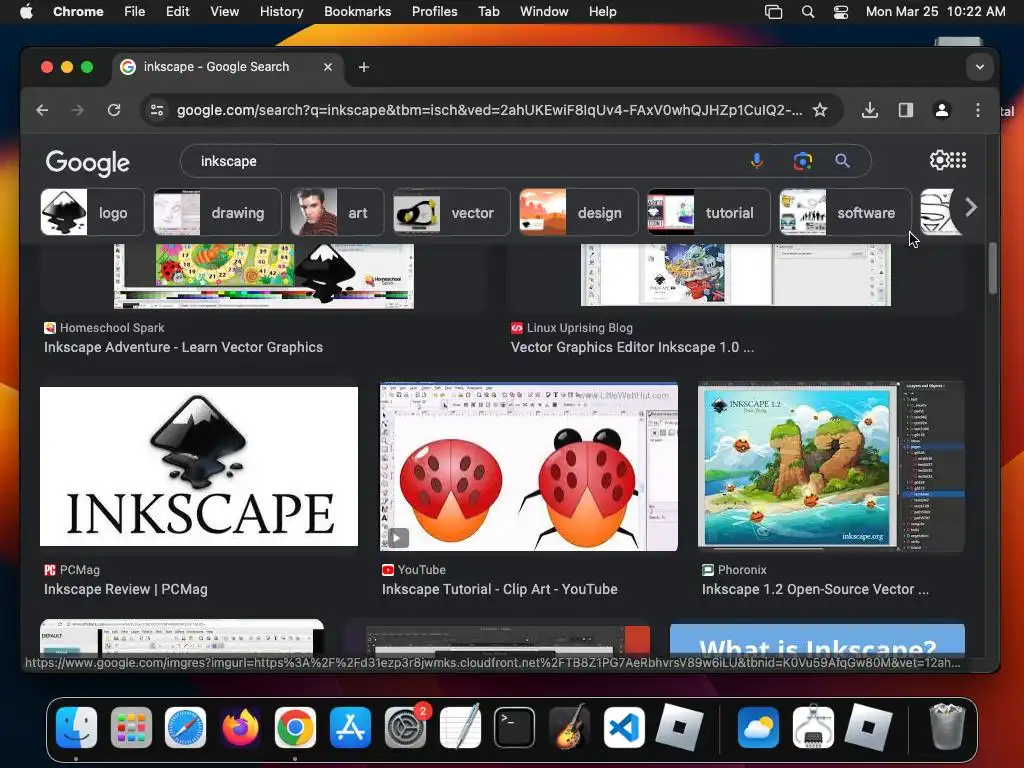This screenshot has width=1024, height=768.
Task: Toggle the Chrome side panel icon
Action: (x=906, y=110)
